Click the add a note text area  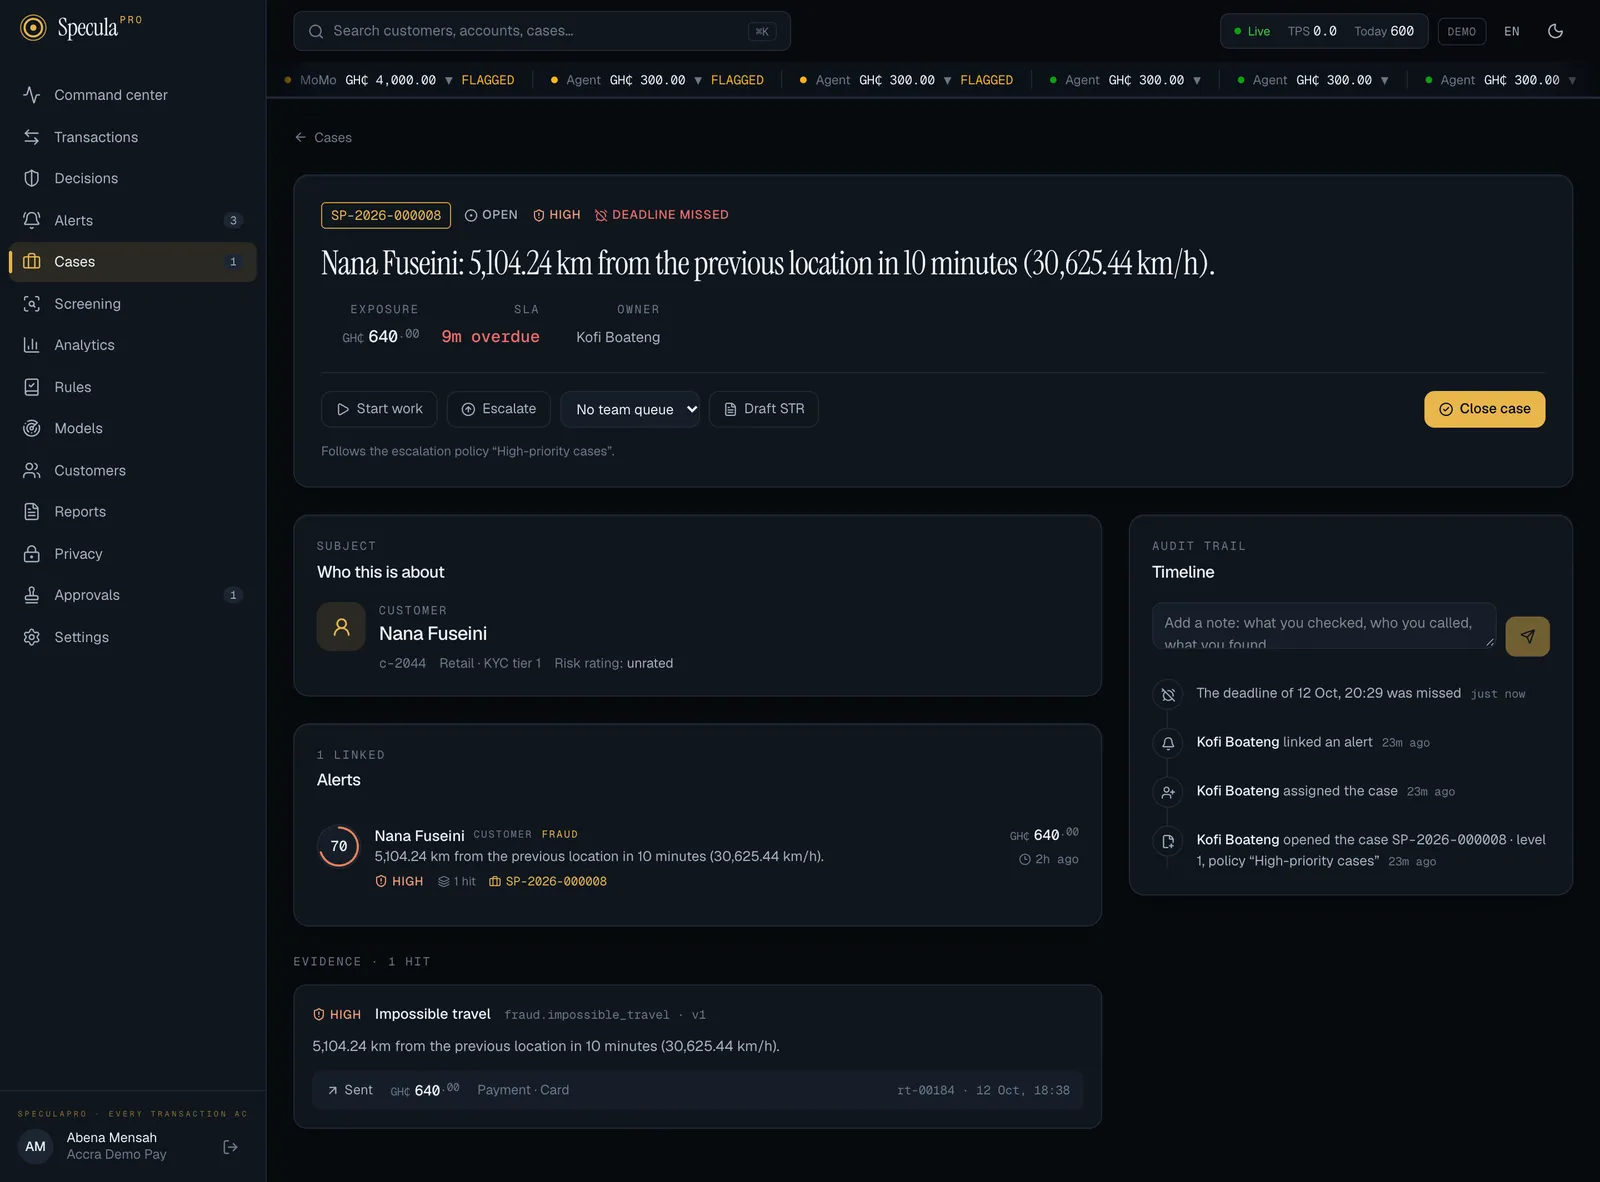click(x=1324, y=626)
